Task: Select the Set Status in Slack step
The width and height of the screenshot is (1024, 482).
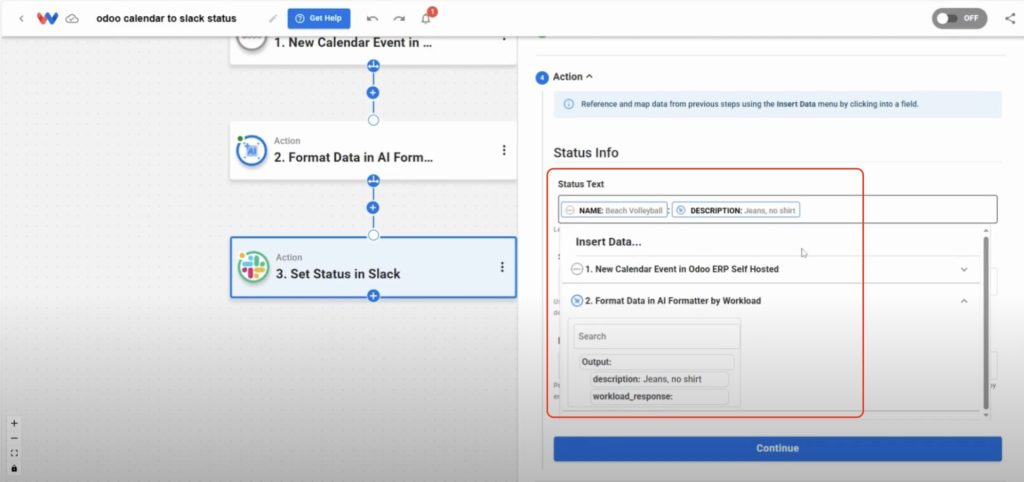Action: coord(373,267)
